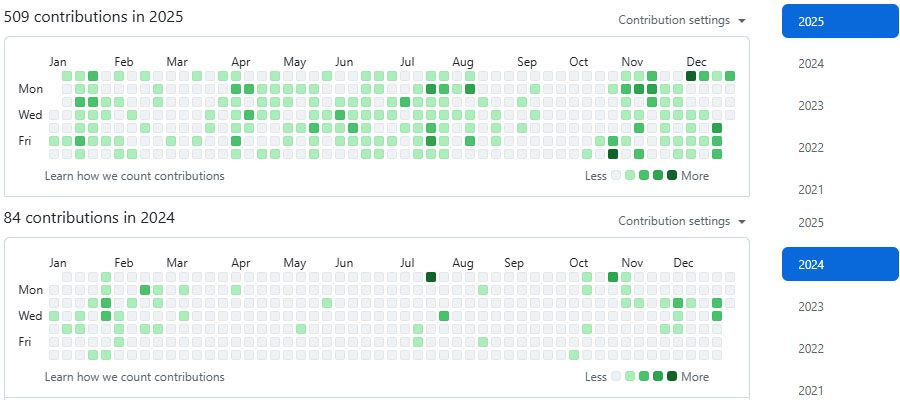Select 2025 in the lower year list
Image resolution: width=900 pixels, height=400 pixels.
coord(811,222)
